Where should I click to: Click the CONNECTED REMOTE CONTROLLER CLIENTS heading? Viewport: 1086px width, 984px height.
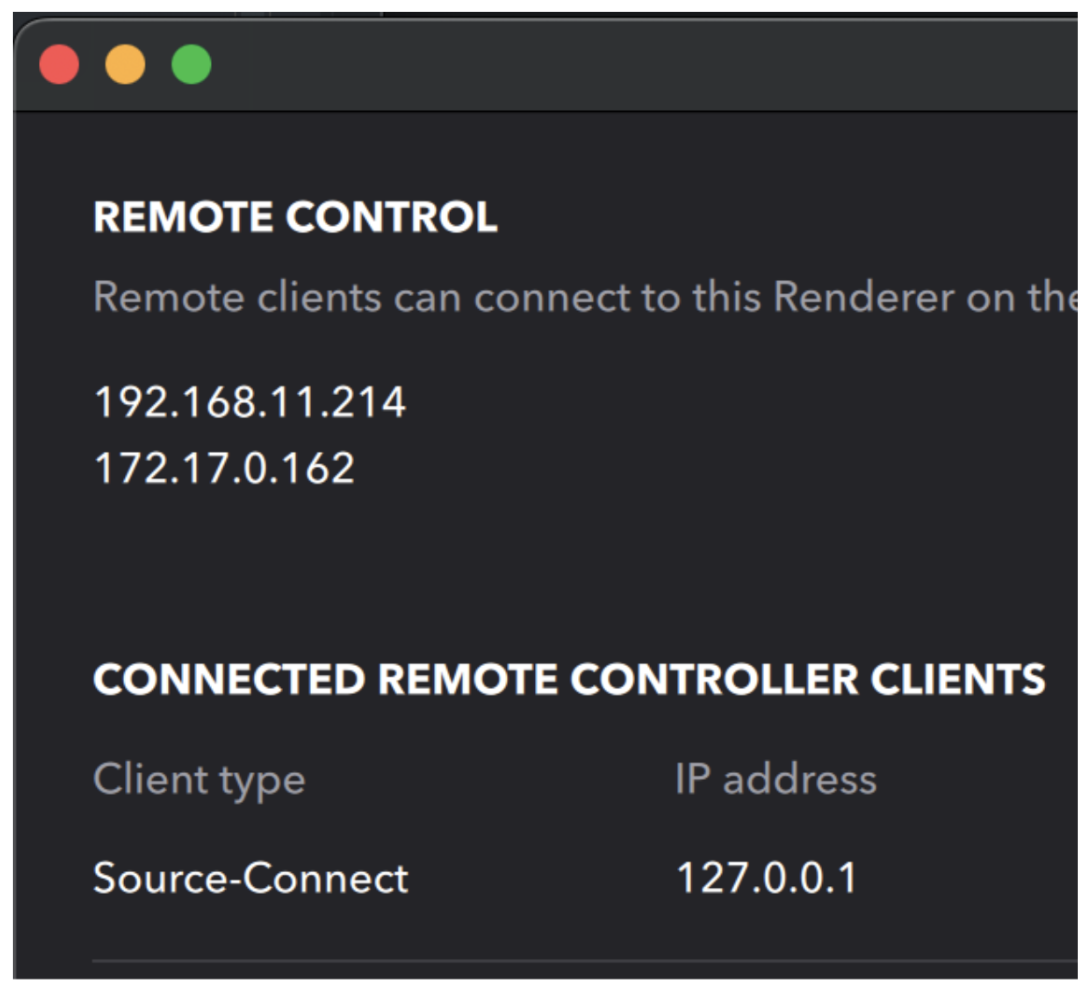point(569,680)
